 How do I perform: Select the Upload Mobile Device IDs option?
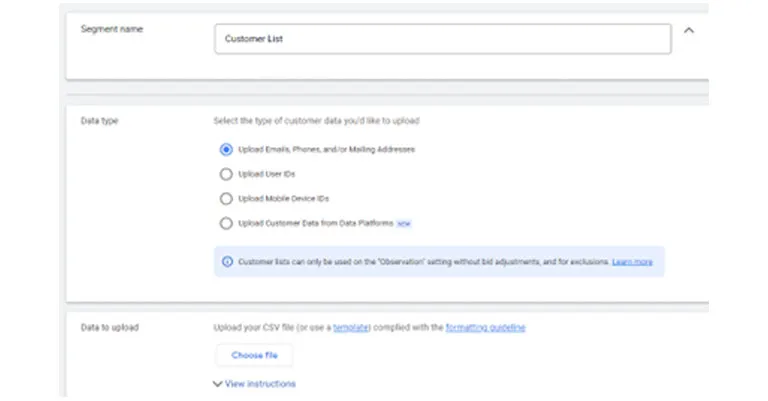[x=226, y=198]
